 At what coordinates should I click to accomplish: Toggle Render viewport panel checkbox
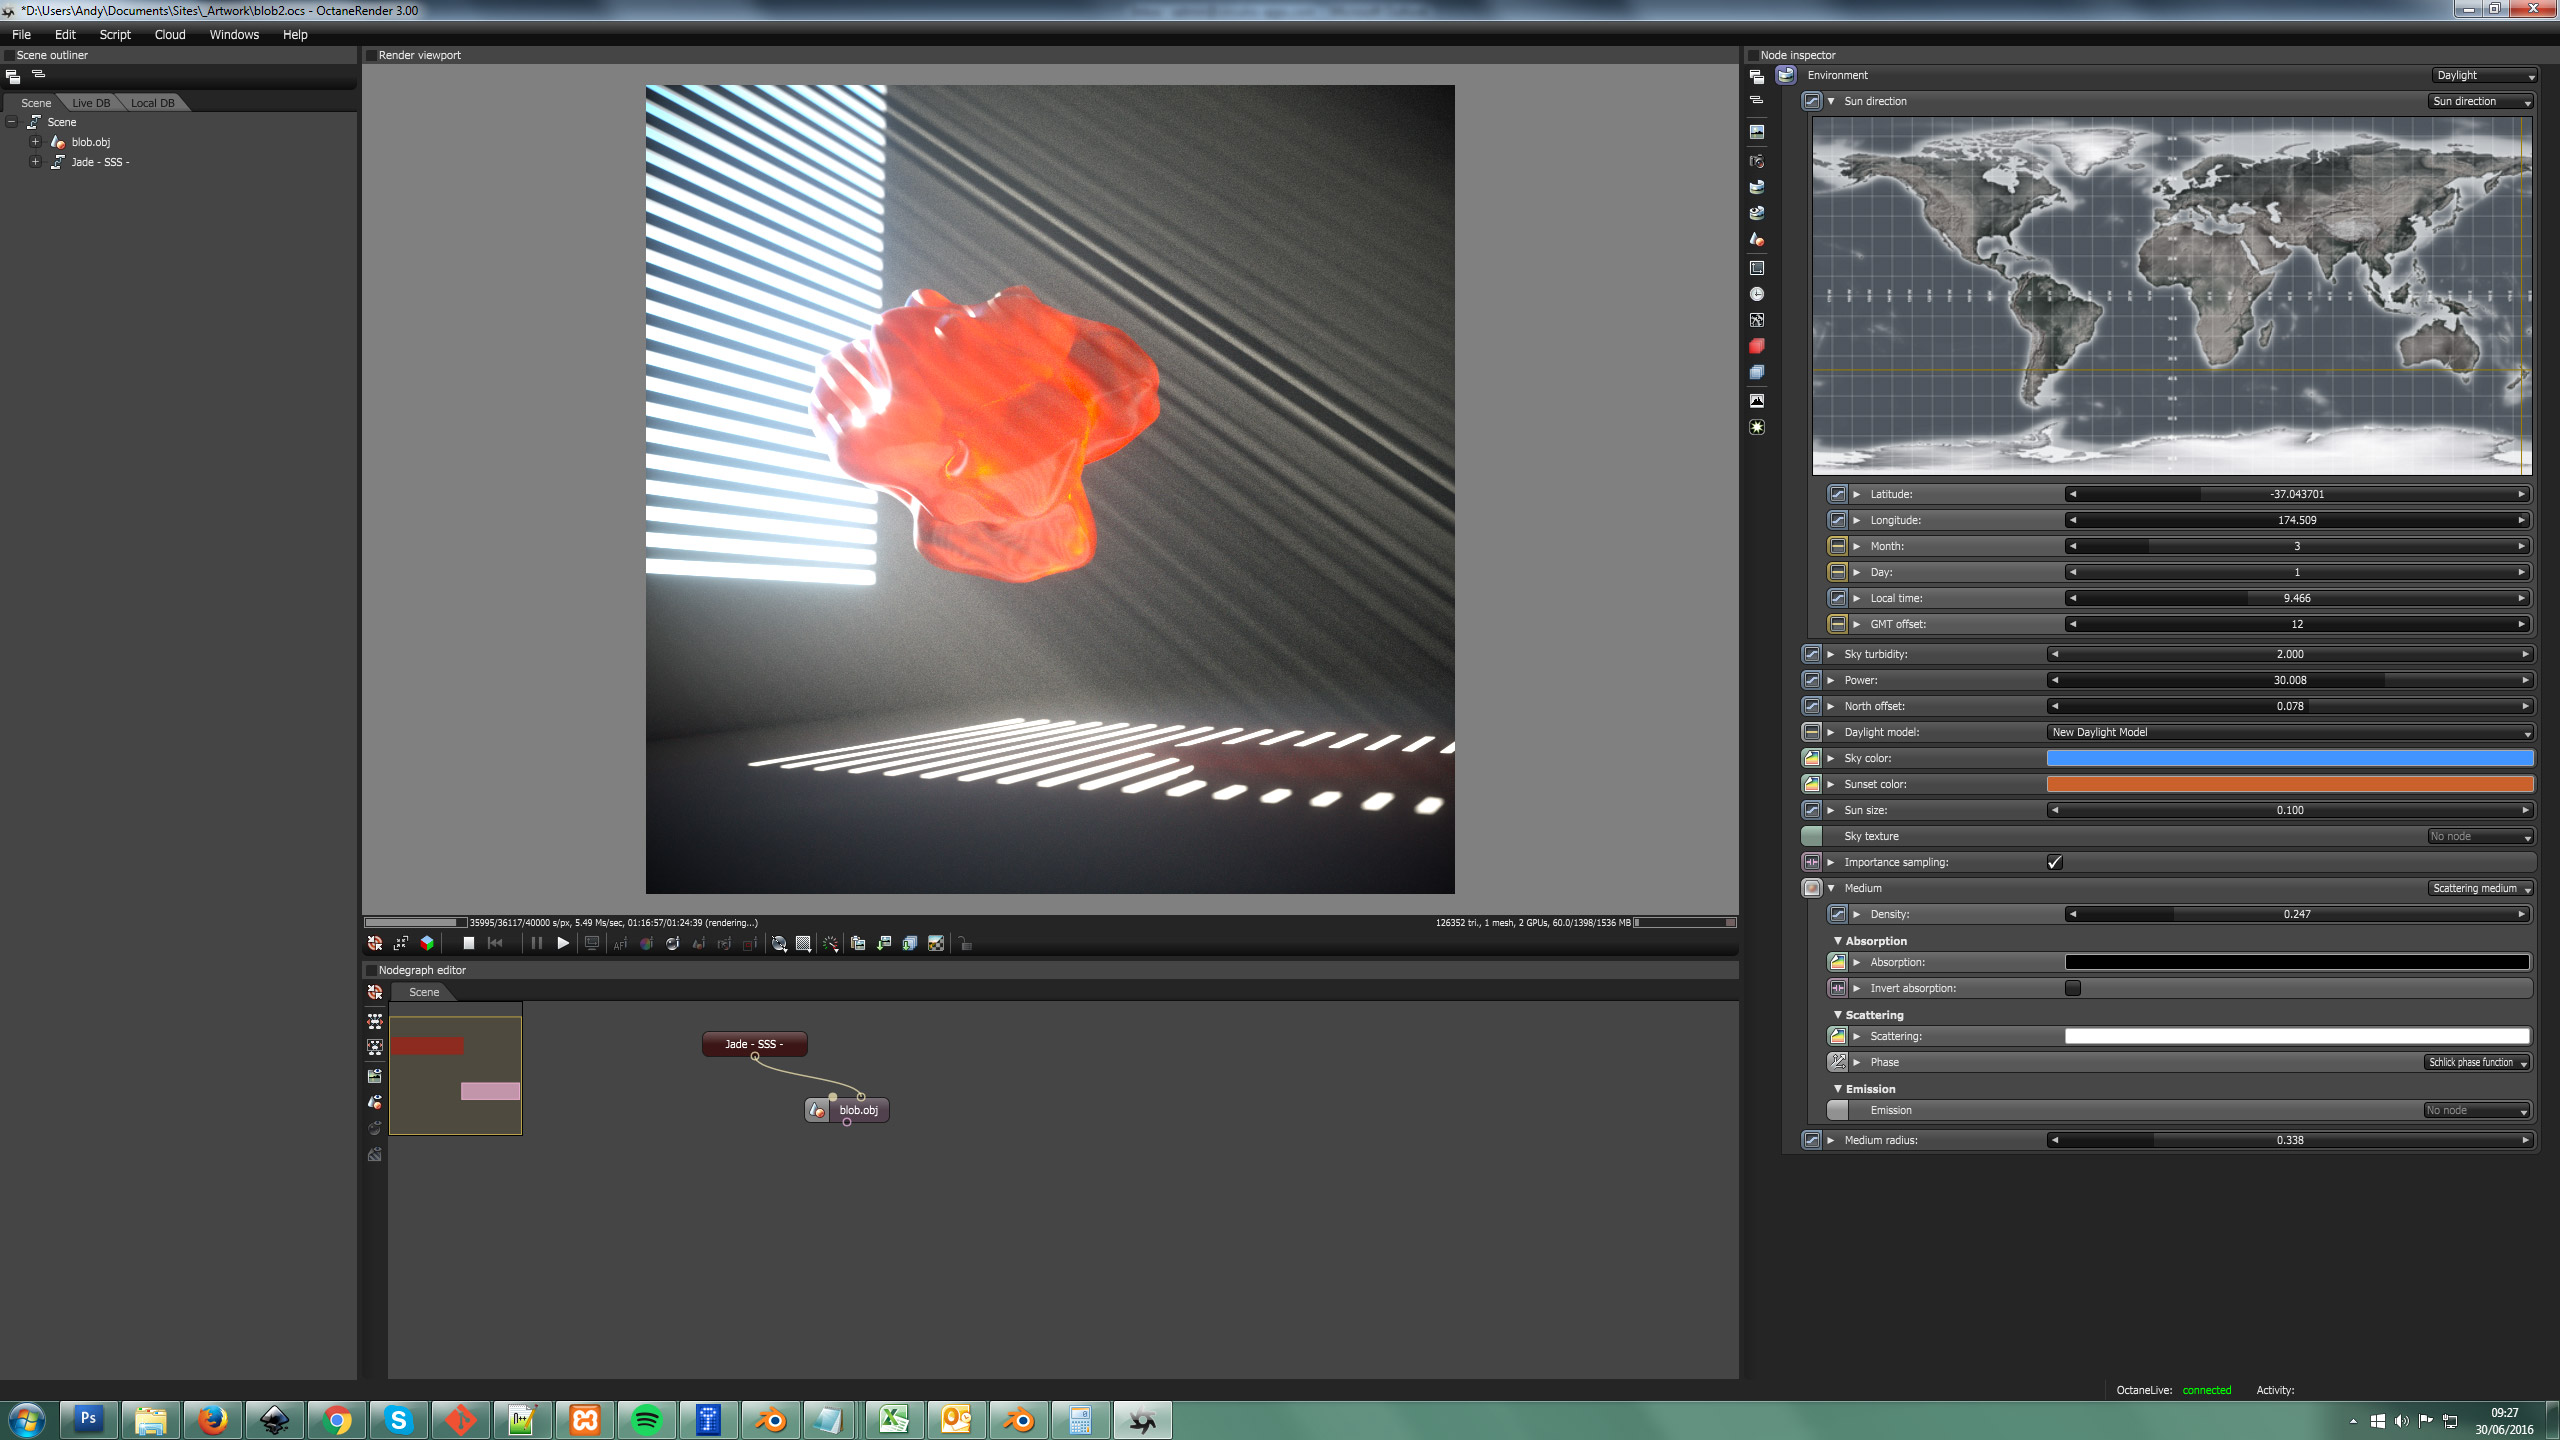click(371, 55)
